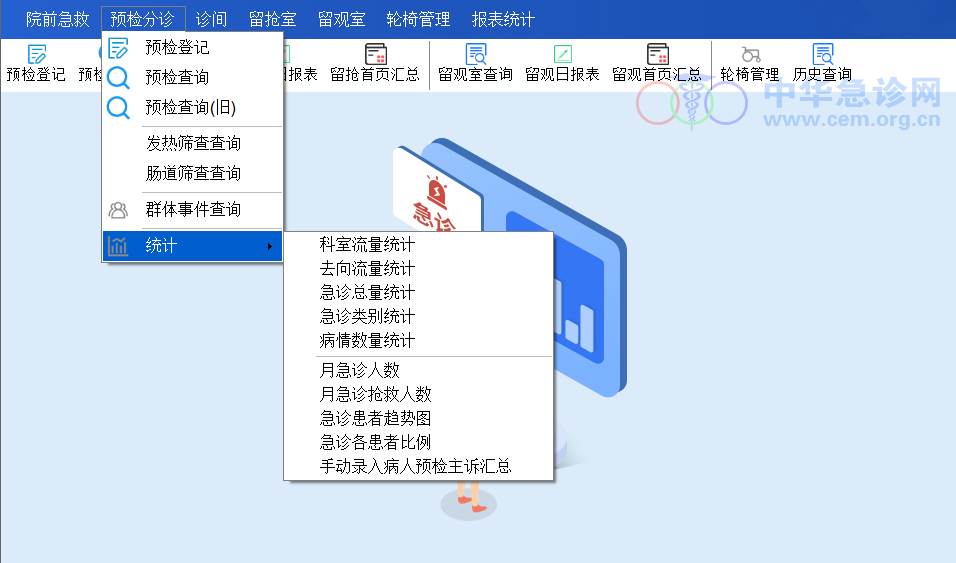Click the 留观室查询 toolbar icon

475,62
